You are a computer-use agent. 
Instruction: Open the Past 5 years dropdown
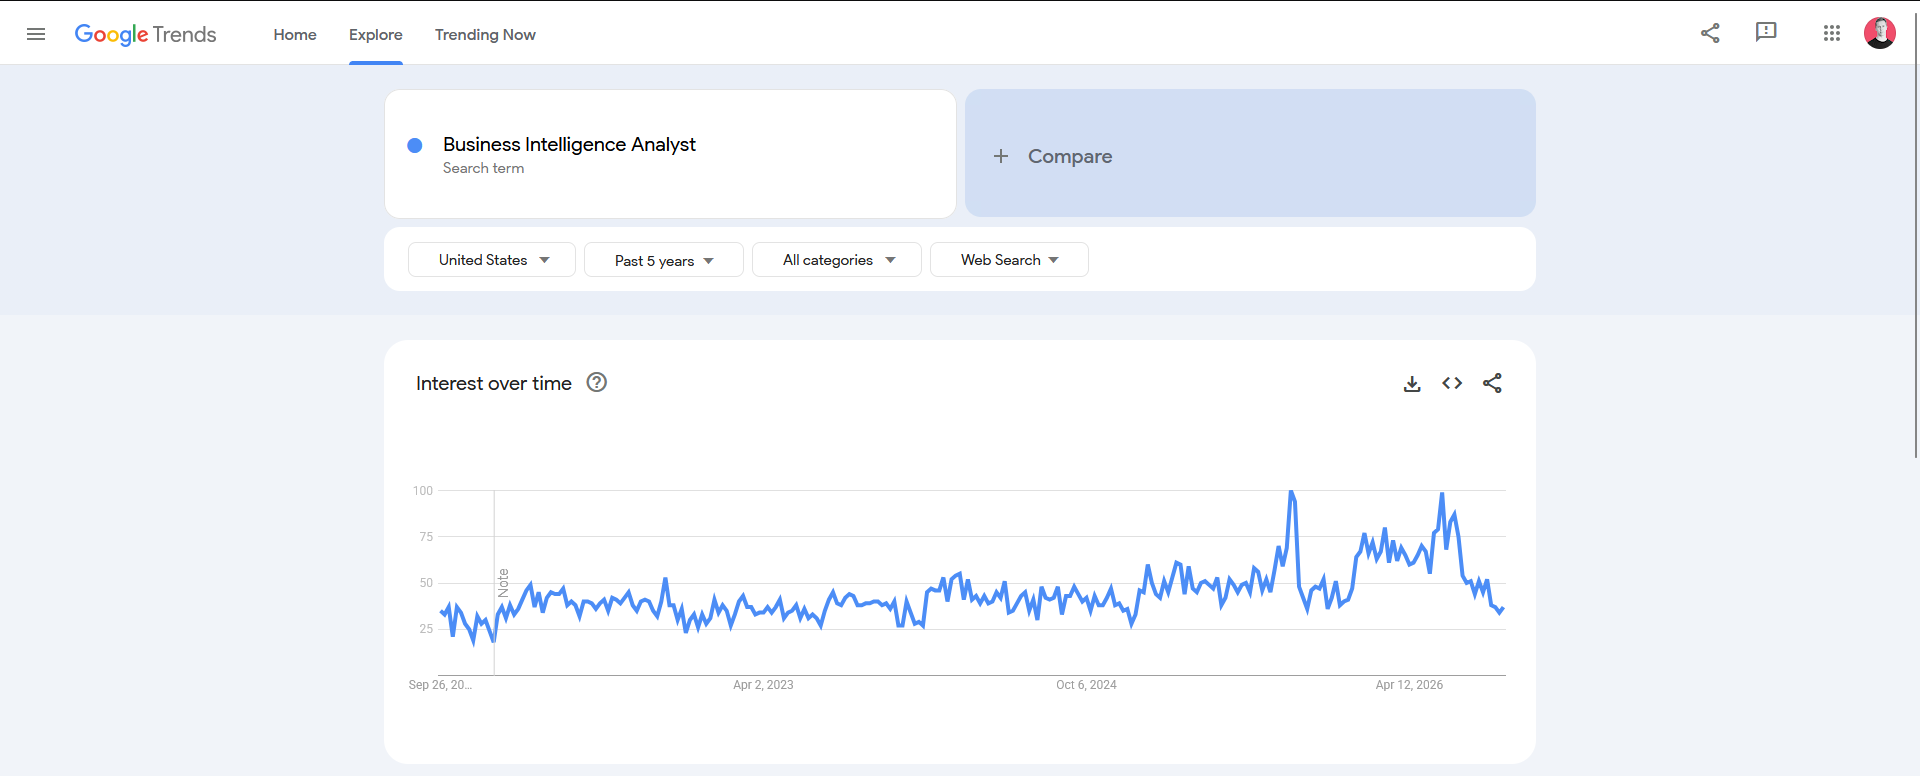664,260
